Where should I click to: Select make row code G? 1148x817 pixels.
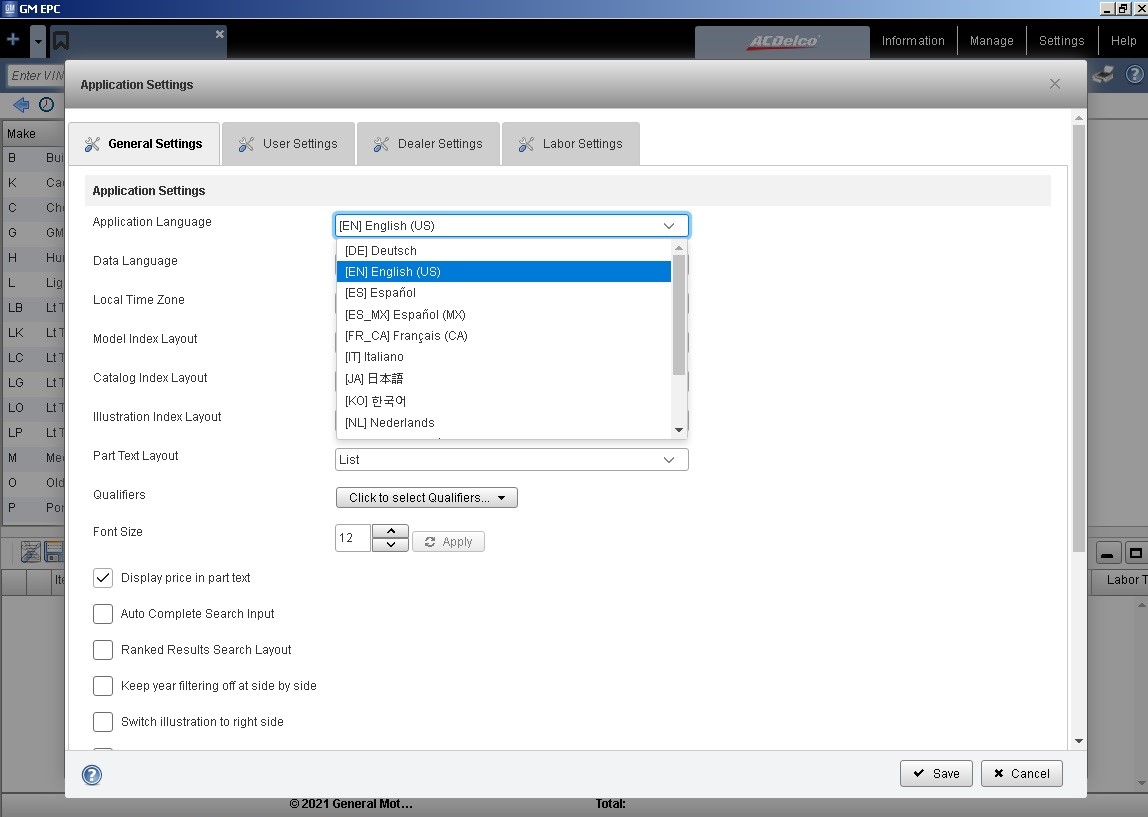tap(34, 233)
